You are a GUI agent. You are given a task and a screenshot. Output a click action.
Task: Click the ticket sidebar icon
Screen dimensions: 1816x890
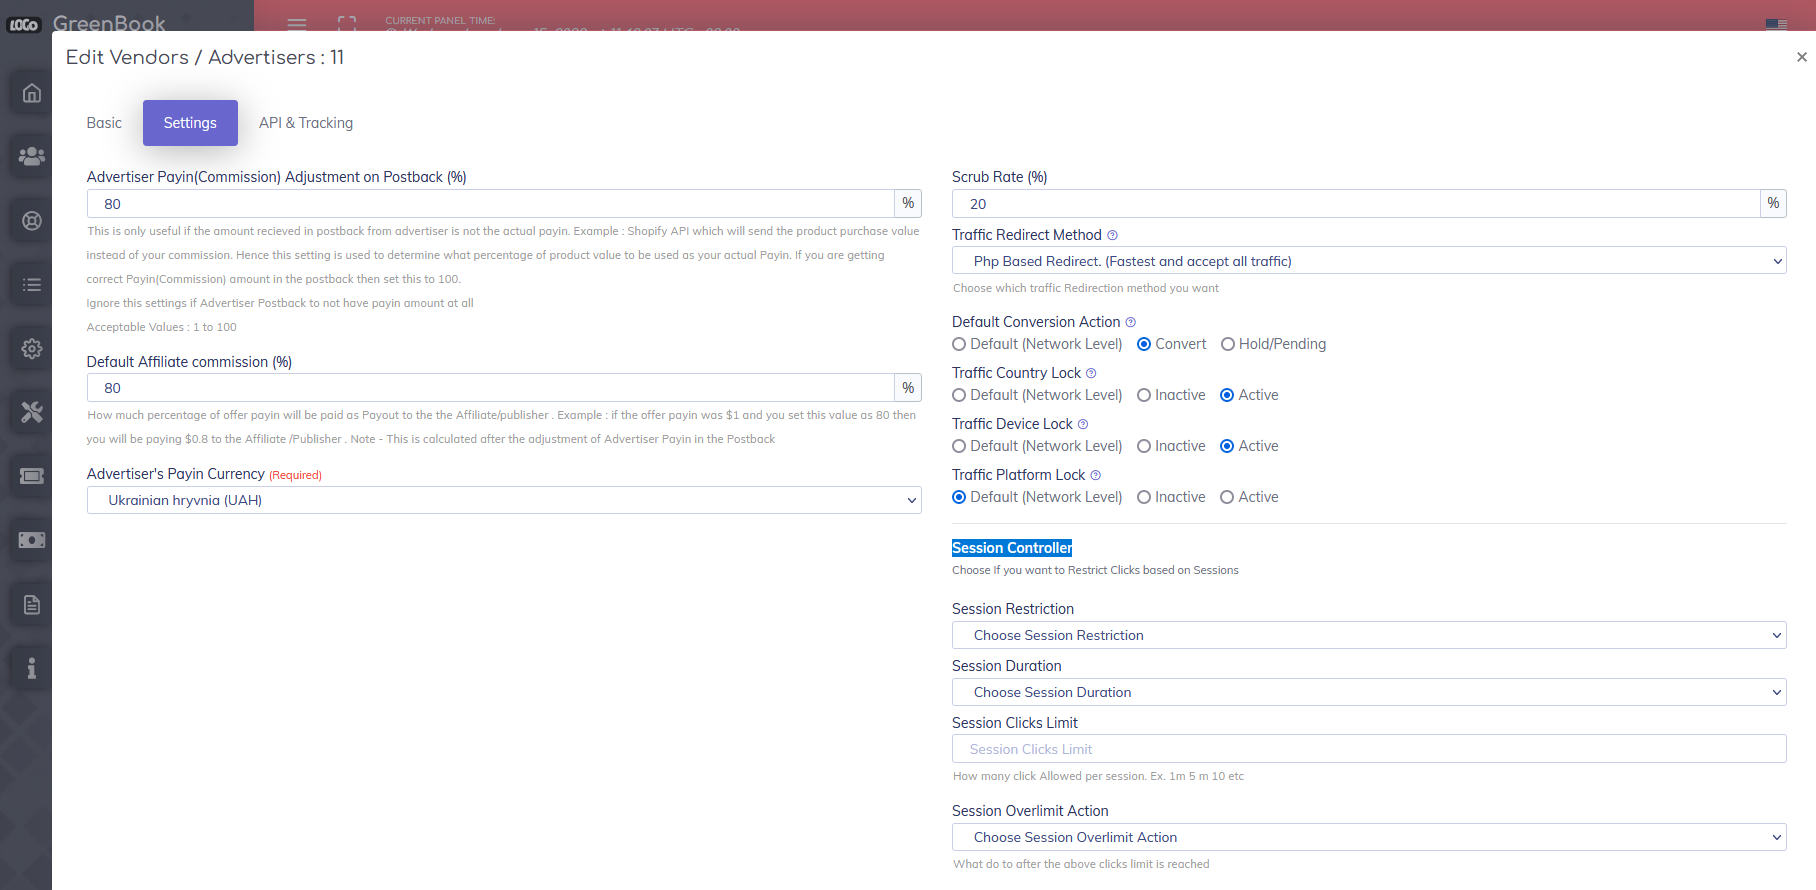[32, 476]
